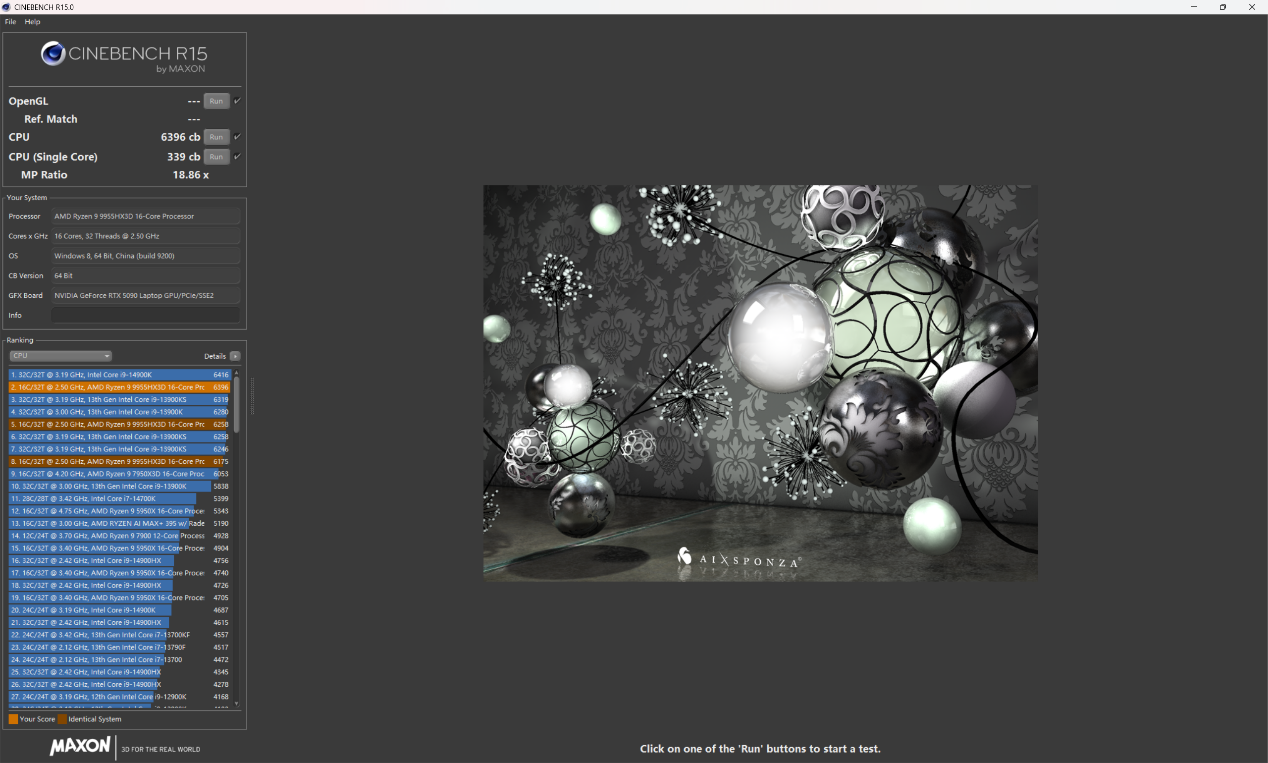1268x763 pixels.
Task: Toggle the CPU test checkmark
Action: [x=237, y=137]
